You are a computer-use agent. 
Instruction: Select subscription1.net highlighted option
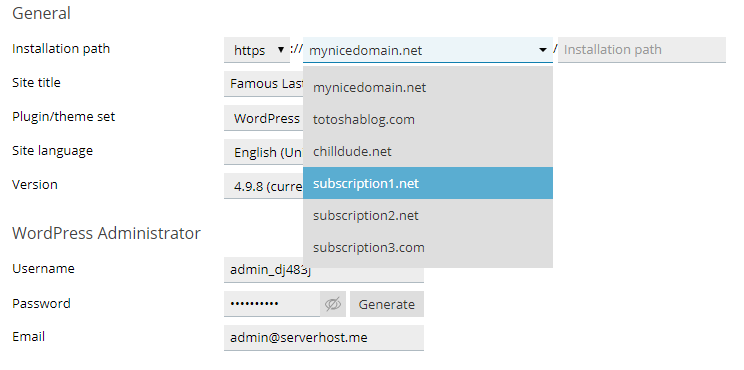click(428, 183)
